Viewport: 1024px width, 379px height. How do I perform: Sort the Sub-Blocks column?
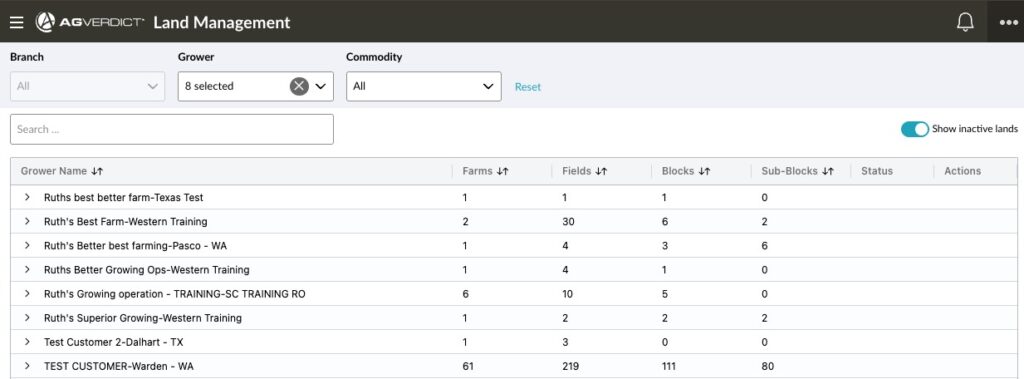(827, 171)
